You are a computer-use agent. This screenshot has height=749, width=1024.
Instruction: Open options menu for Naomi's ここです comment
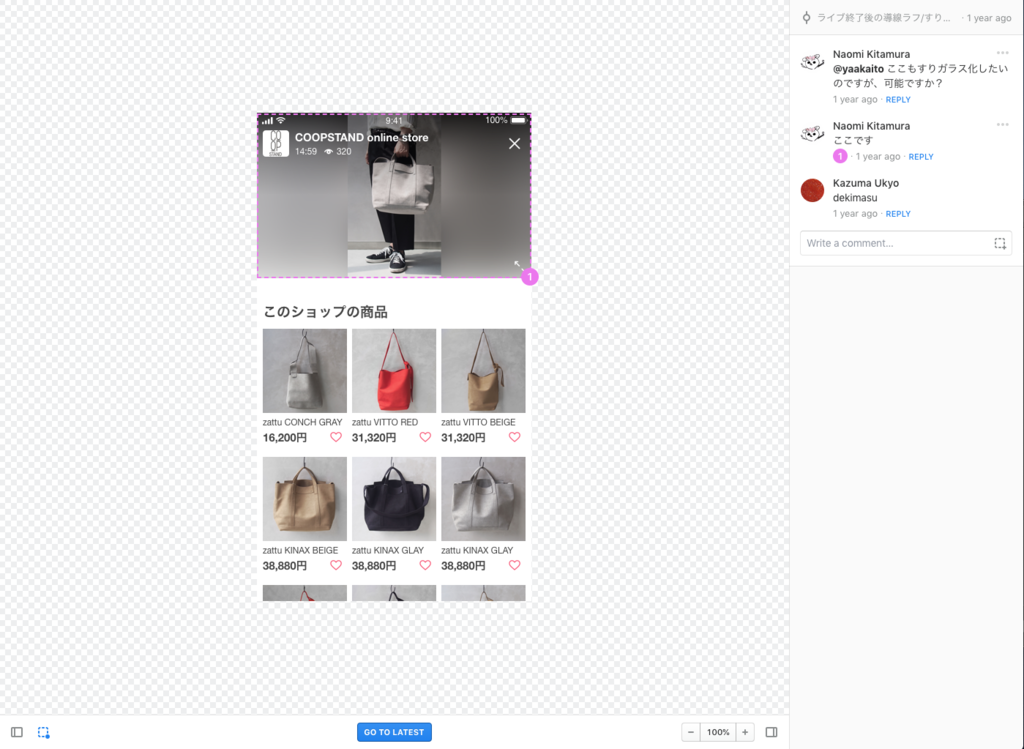click(1002, 125)
